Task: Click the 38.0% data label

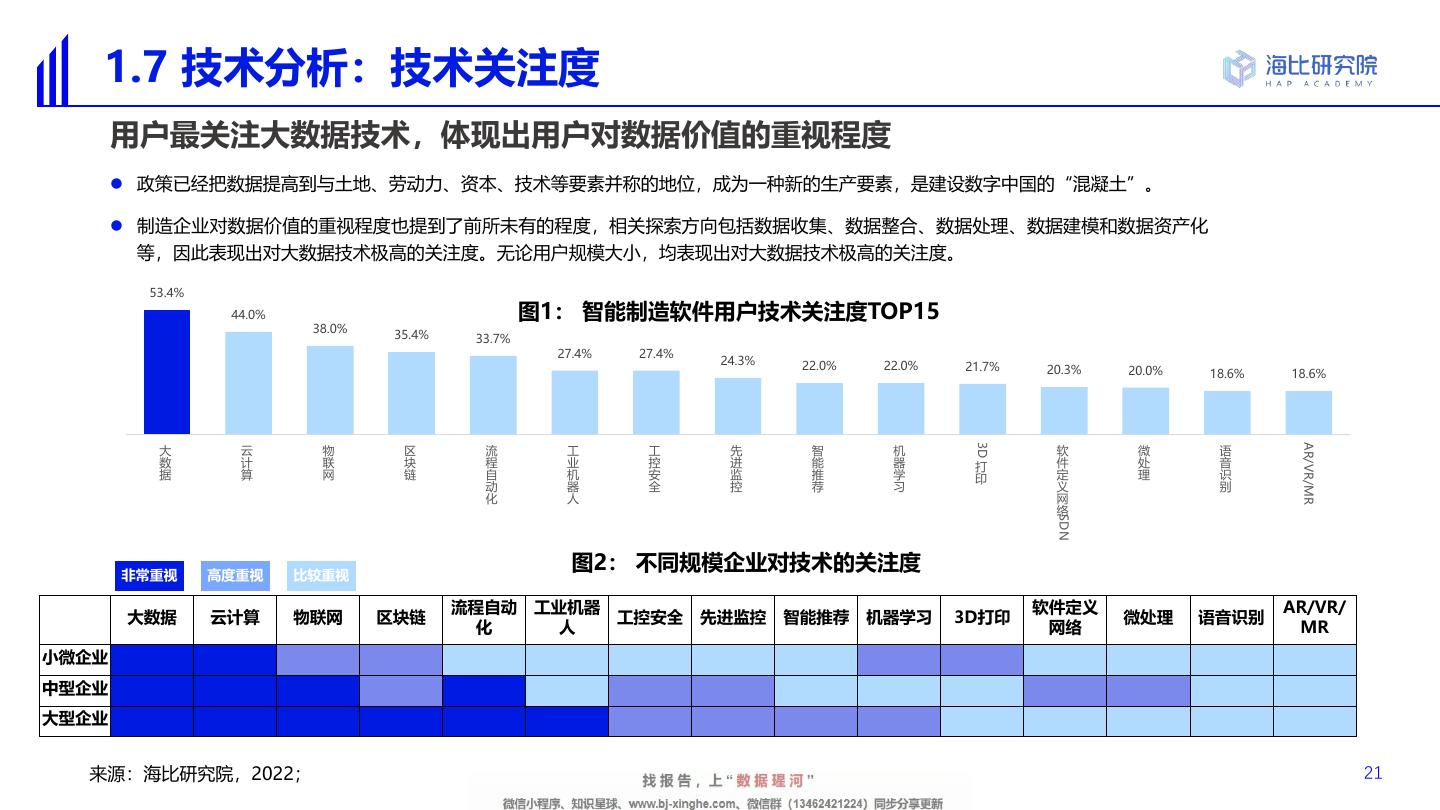Action: coord(330,329)
